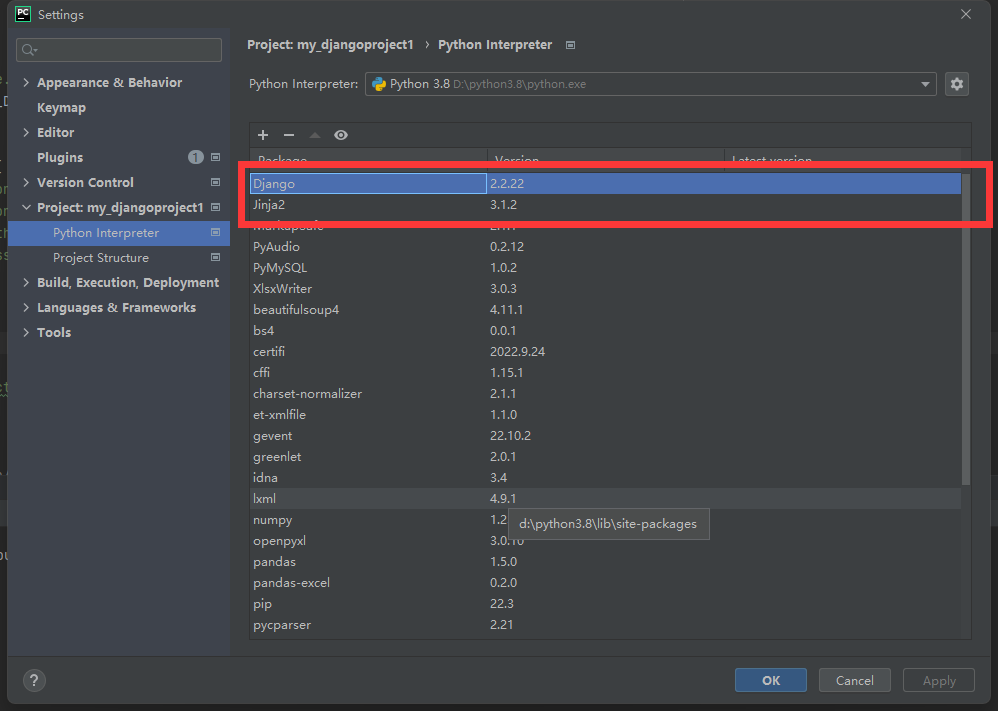Click the package list vertical scrollbar
Screen dimensions: 998x711
click(x=966, y=329)
